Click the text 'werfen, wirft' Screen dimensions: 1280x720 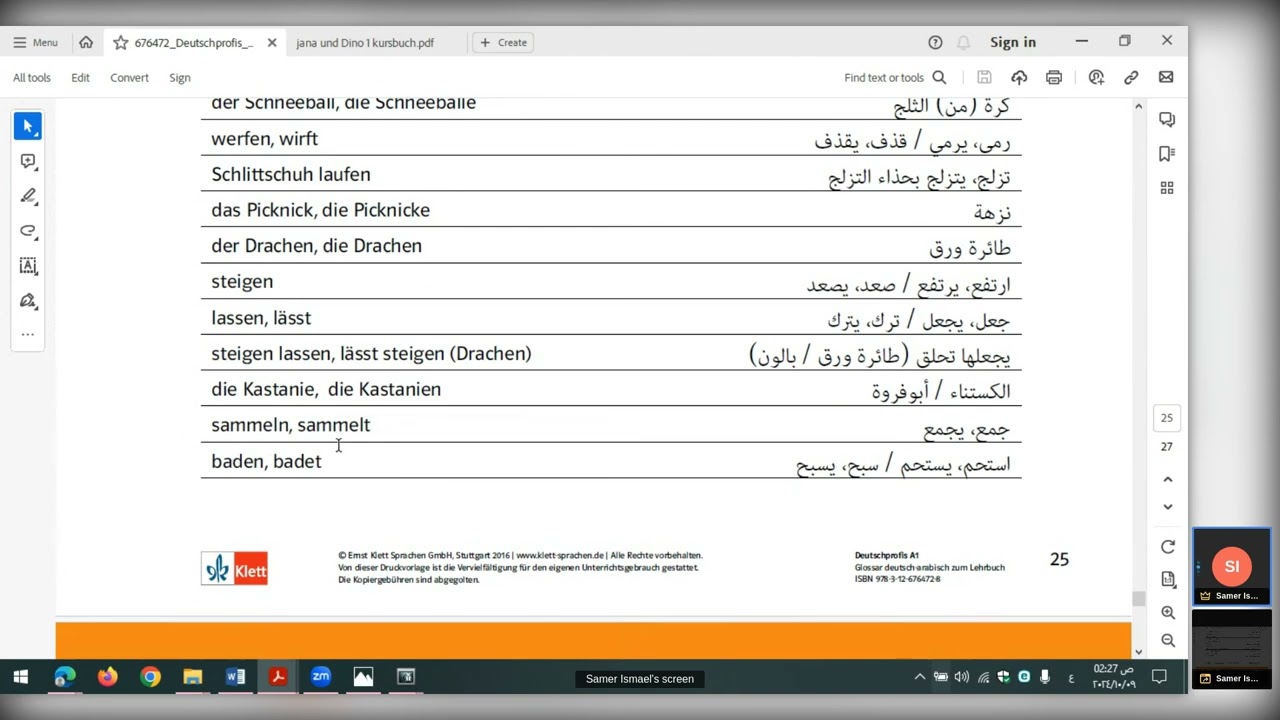click(x=264, y=139)
